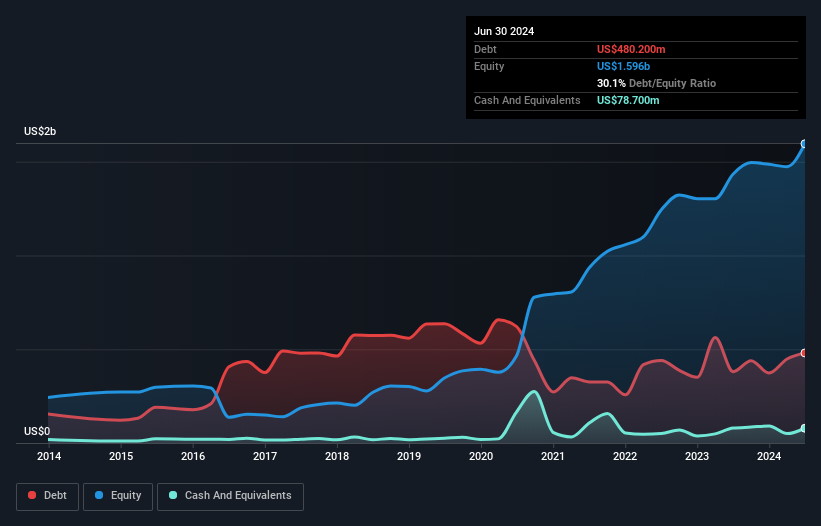Click the Cash And Equivalents tooltip label

point(527,100)
